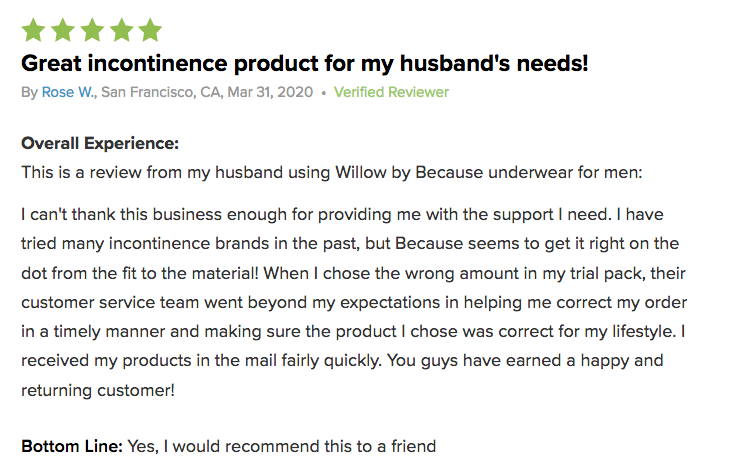This screenshot has width=752, height=472.
Task: Click the Overall Experience heading
Action: (x=100, y=143)
